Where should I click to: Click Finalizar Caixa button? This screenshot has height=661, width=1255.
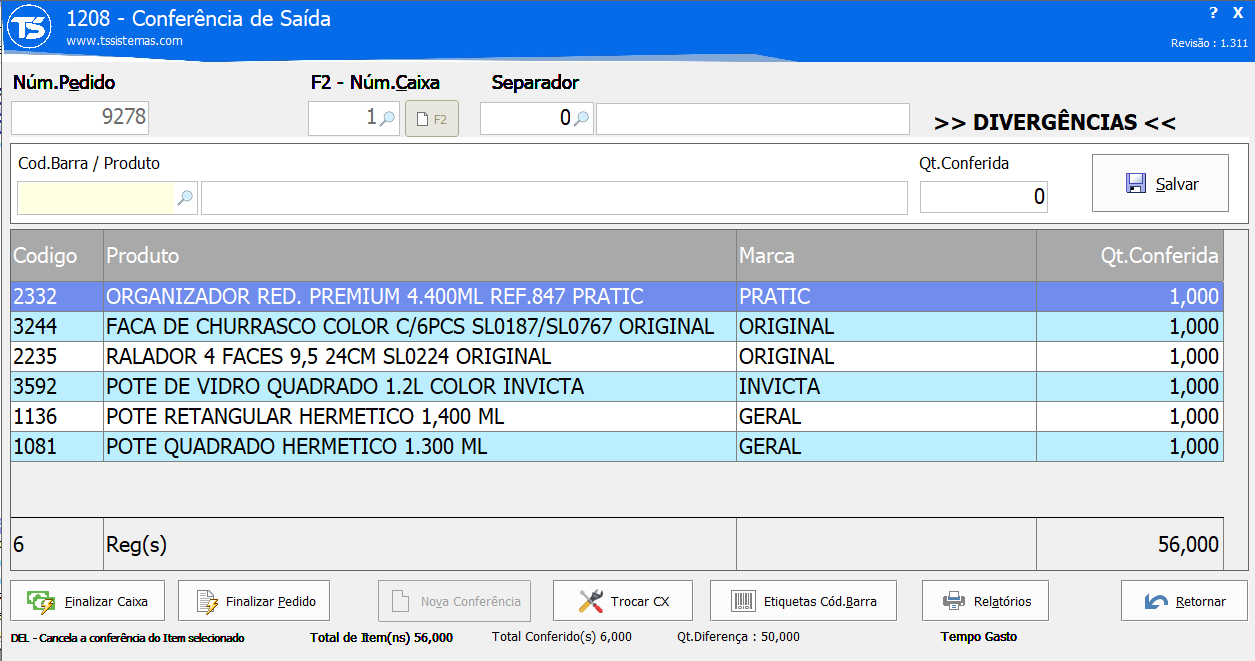tap(89, 601)
